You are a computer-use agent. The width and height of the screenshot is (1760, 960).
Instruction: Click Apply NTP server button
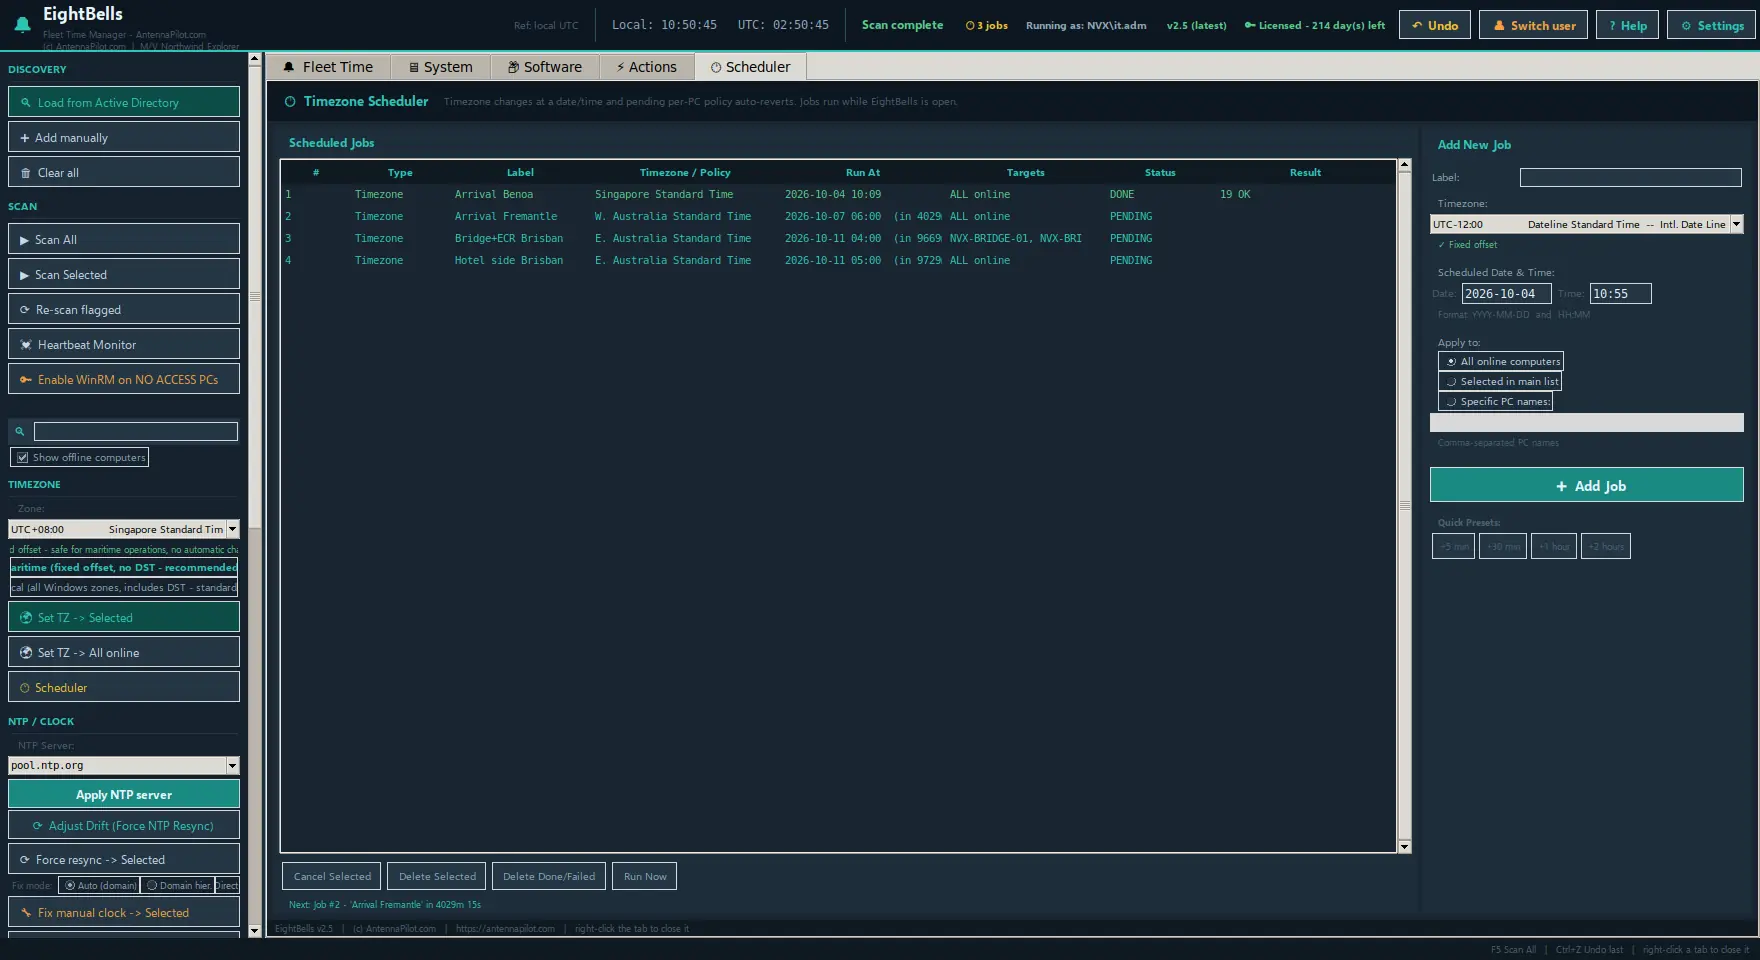[x=124, y=794]
